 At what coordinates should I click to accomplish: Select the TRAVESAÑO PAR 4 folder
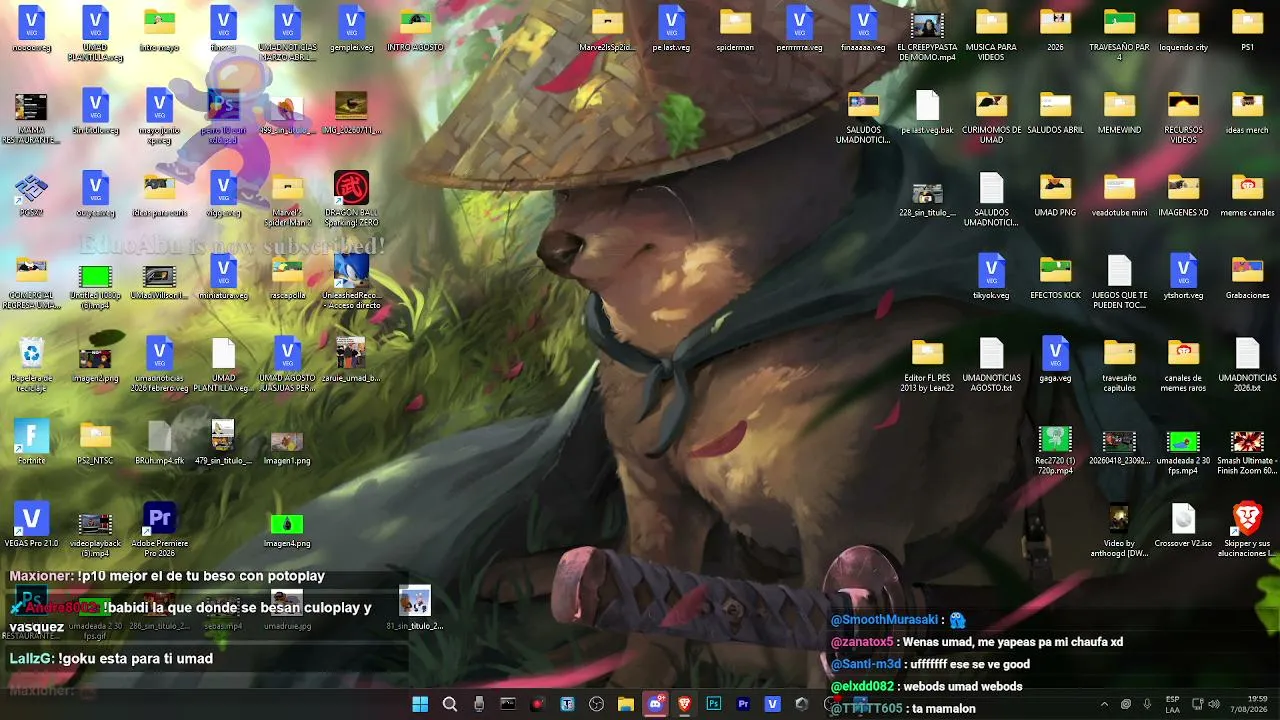pyautogui.click(x=1119, y=33)
